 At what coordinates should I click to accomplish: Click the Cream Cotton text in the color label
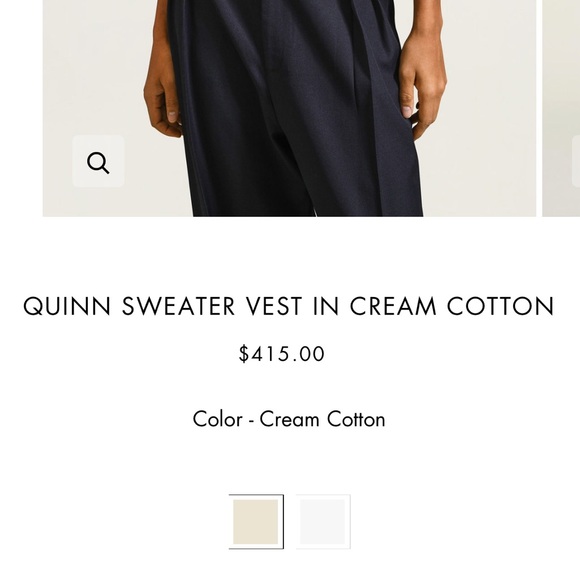[x=322, y=419]
